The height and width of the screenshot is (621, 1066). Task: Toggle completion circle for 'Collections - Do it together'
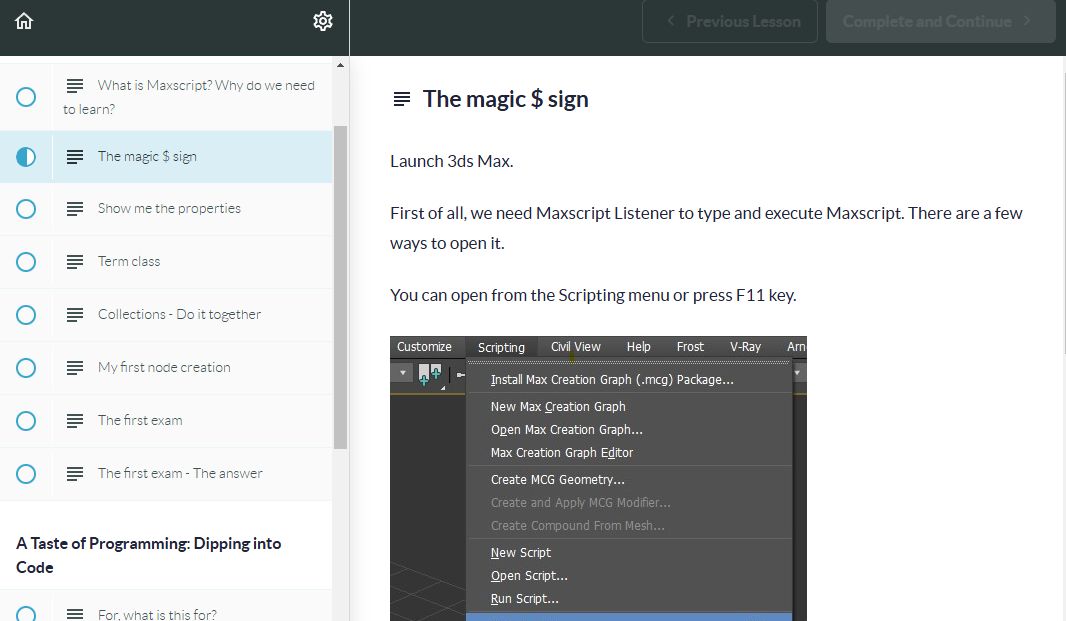point(26,315)
